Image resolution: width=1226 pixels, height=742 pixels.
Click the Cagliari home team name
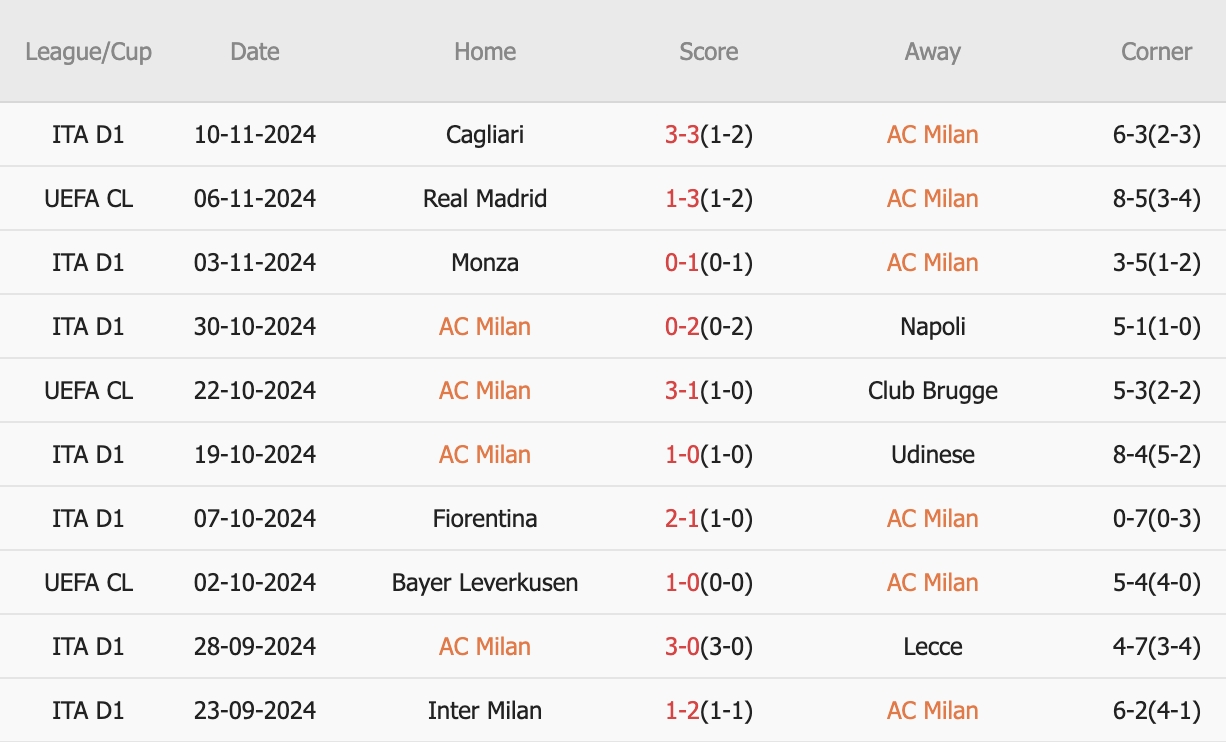(x=485, y=135)
